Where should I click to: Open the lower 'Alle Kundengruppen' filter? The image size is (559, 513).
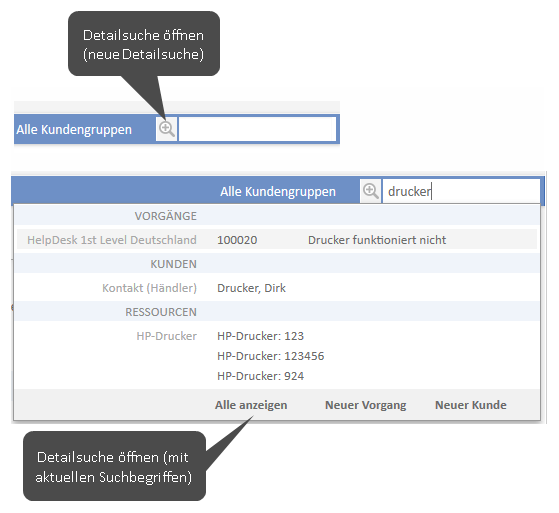tap(278, 191)
